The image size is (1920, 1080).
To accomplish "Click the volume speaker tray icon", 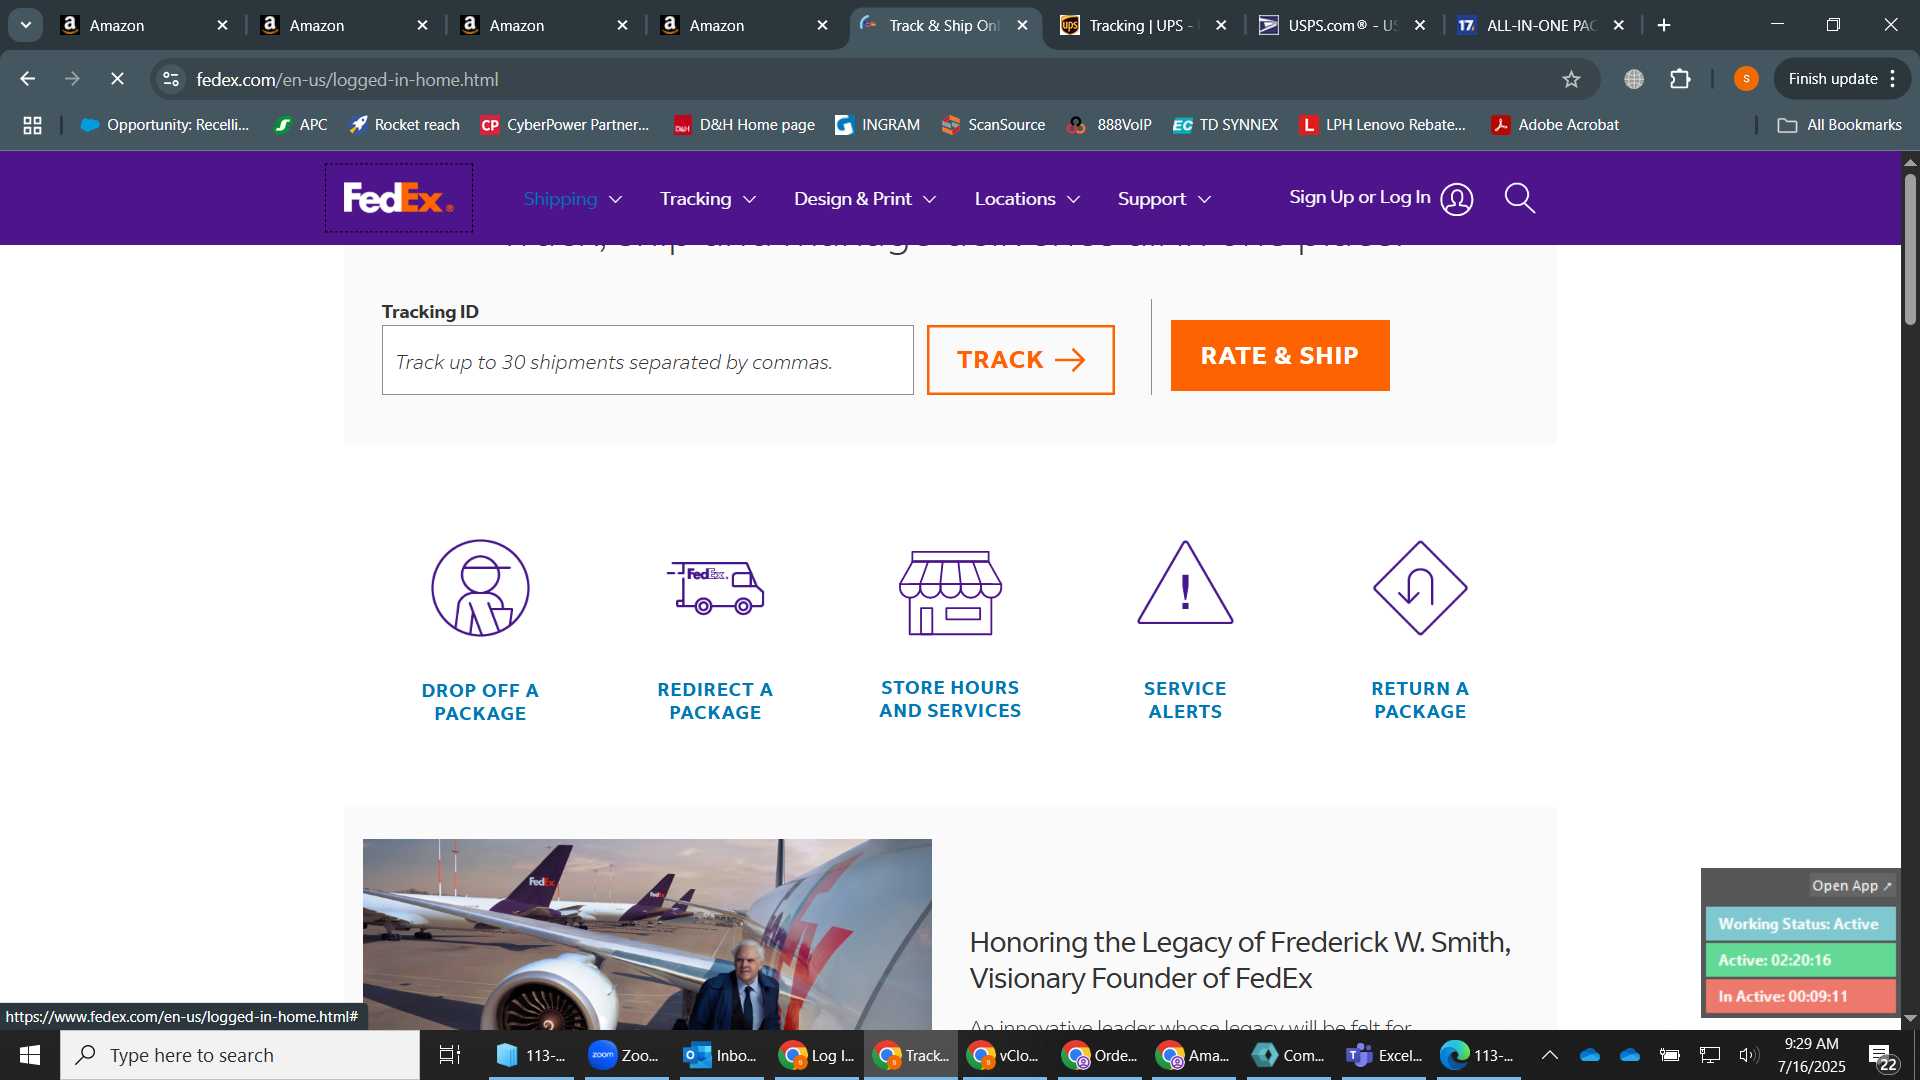I will [1748, 1055].
